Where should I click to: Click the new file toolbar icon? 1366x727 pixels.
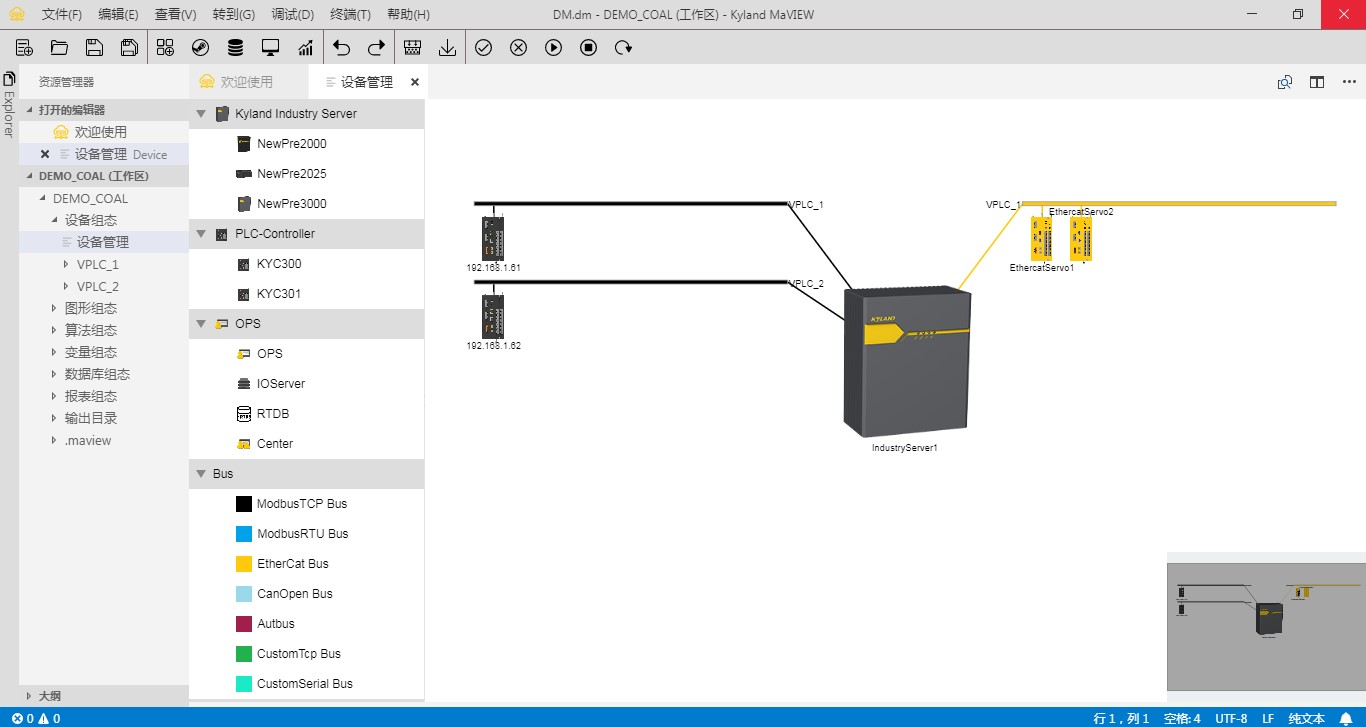pos(25,47)
